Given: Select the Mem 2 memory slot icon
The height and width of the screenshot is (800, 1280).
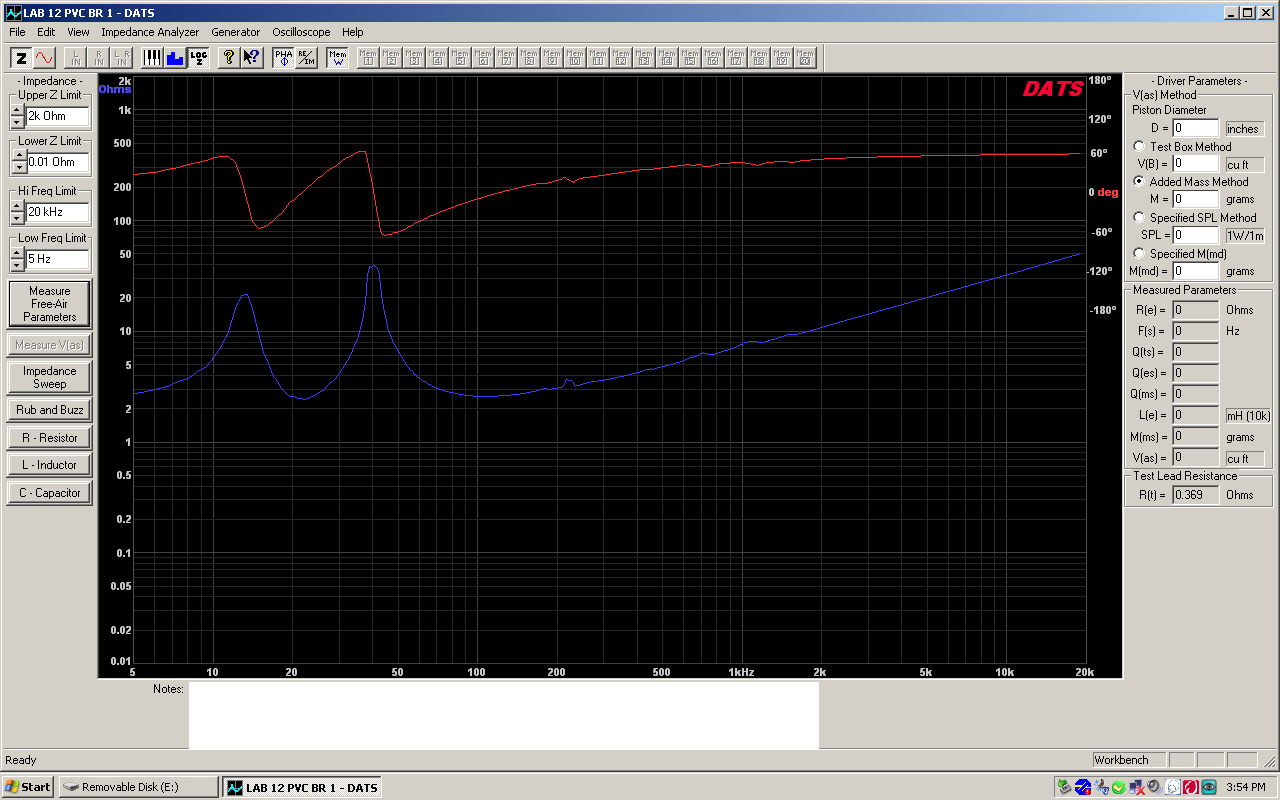Looking at the screenshot, I should pyautogui.click(x=391, y=58).
